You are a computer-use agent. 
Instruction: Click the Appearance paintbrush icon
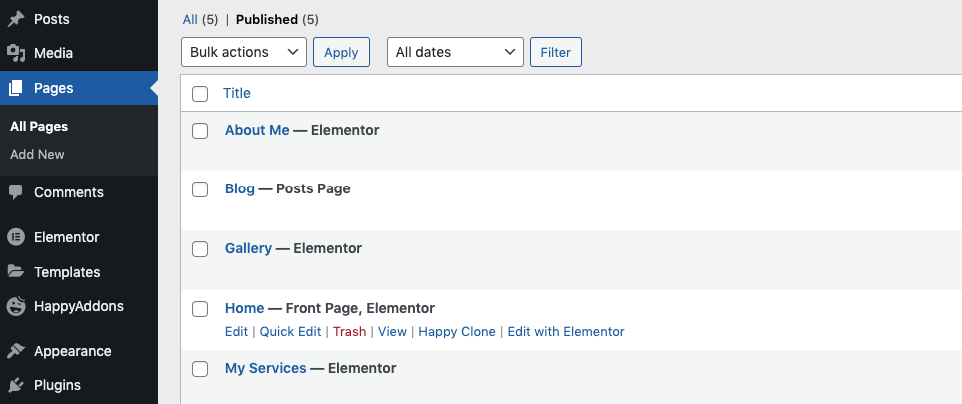(x=16, y=351)
